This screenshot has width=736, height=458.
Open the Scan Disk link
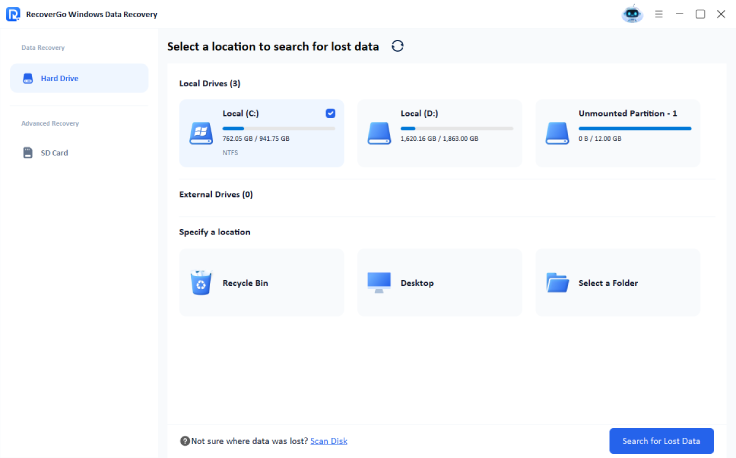point(329,441)
